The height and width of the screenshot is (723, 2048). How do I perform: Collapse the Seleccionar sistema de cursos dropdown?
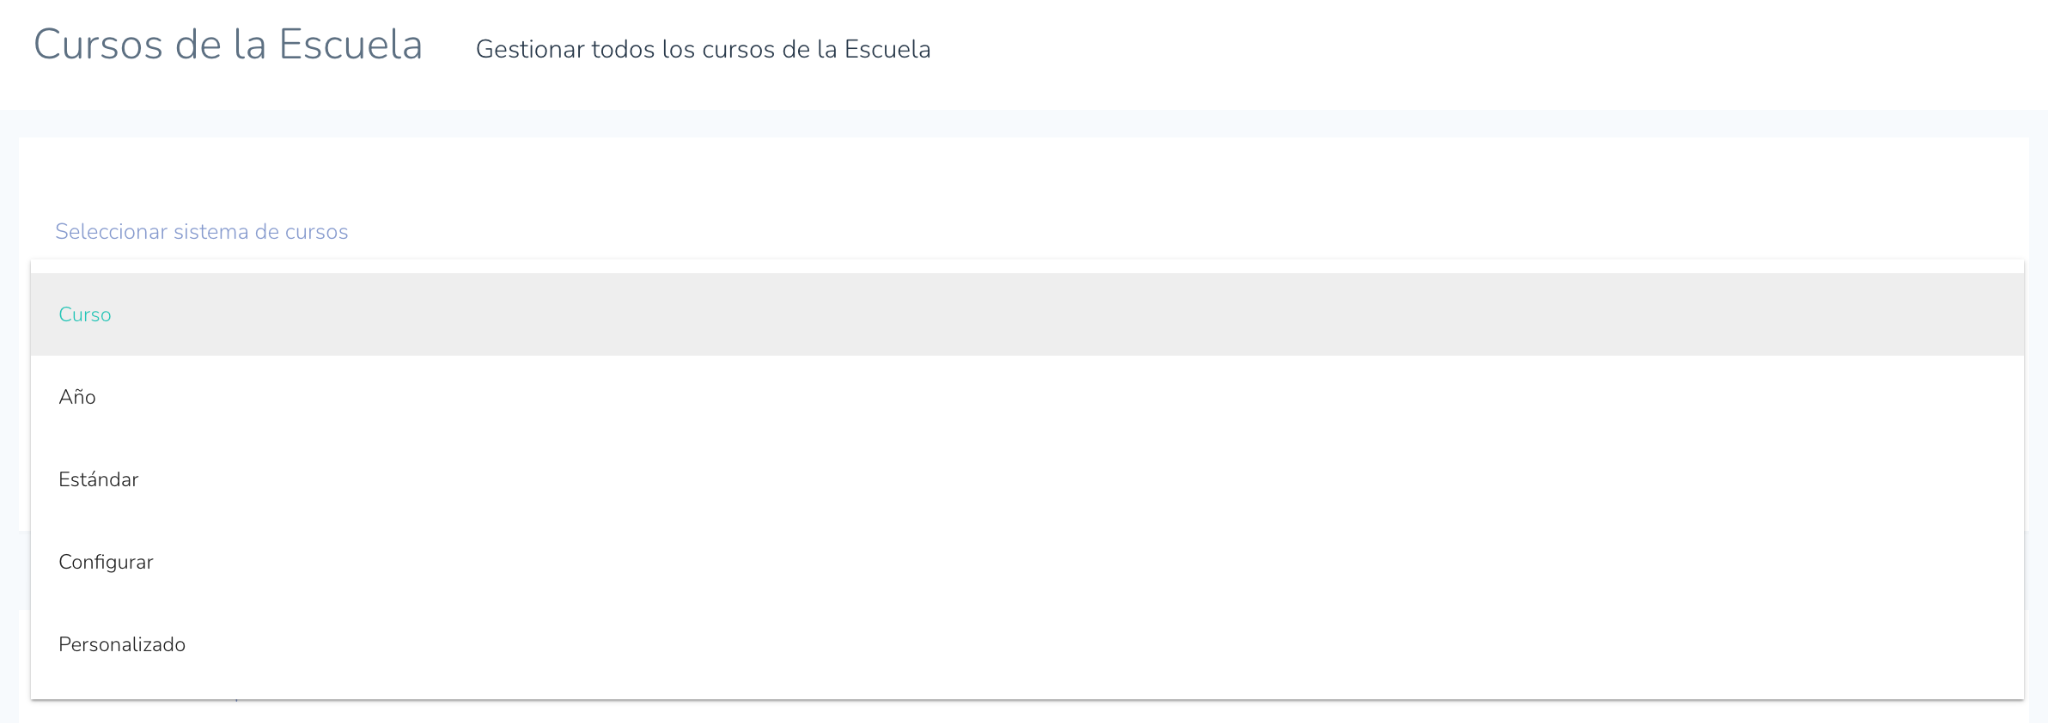coord(201,232)
